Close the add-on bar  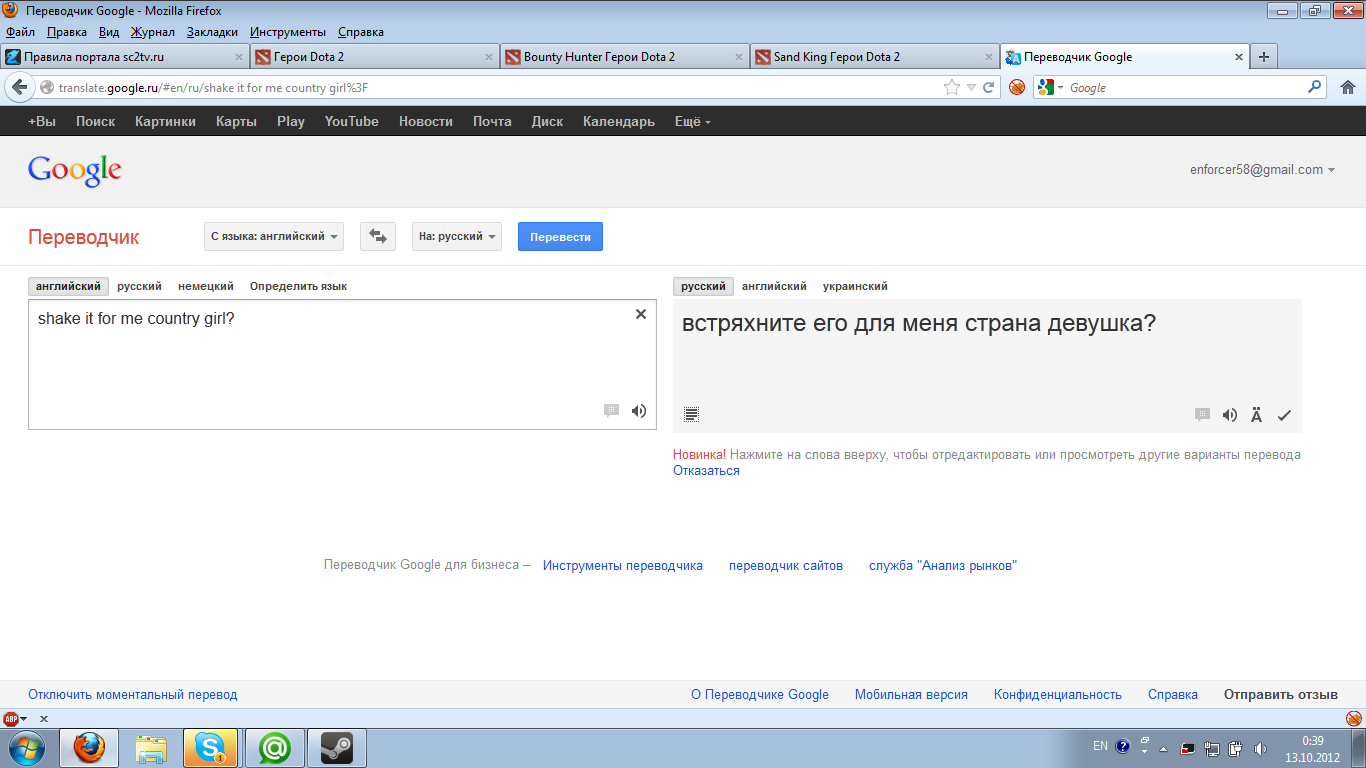(44, 718)
